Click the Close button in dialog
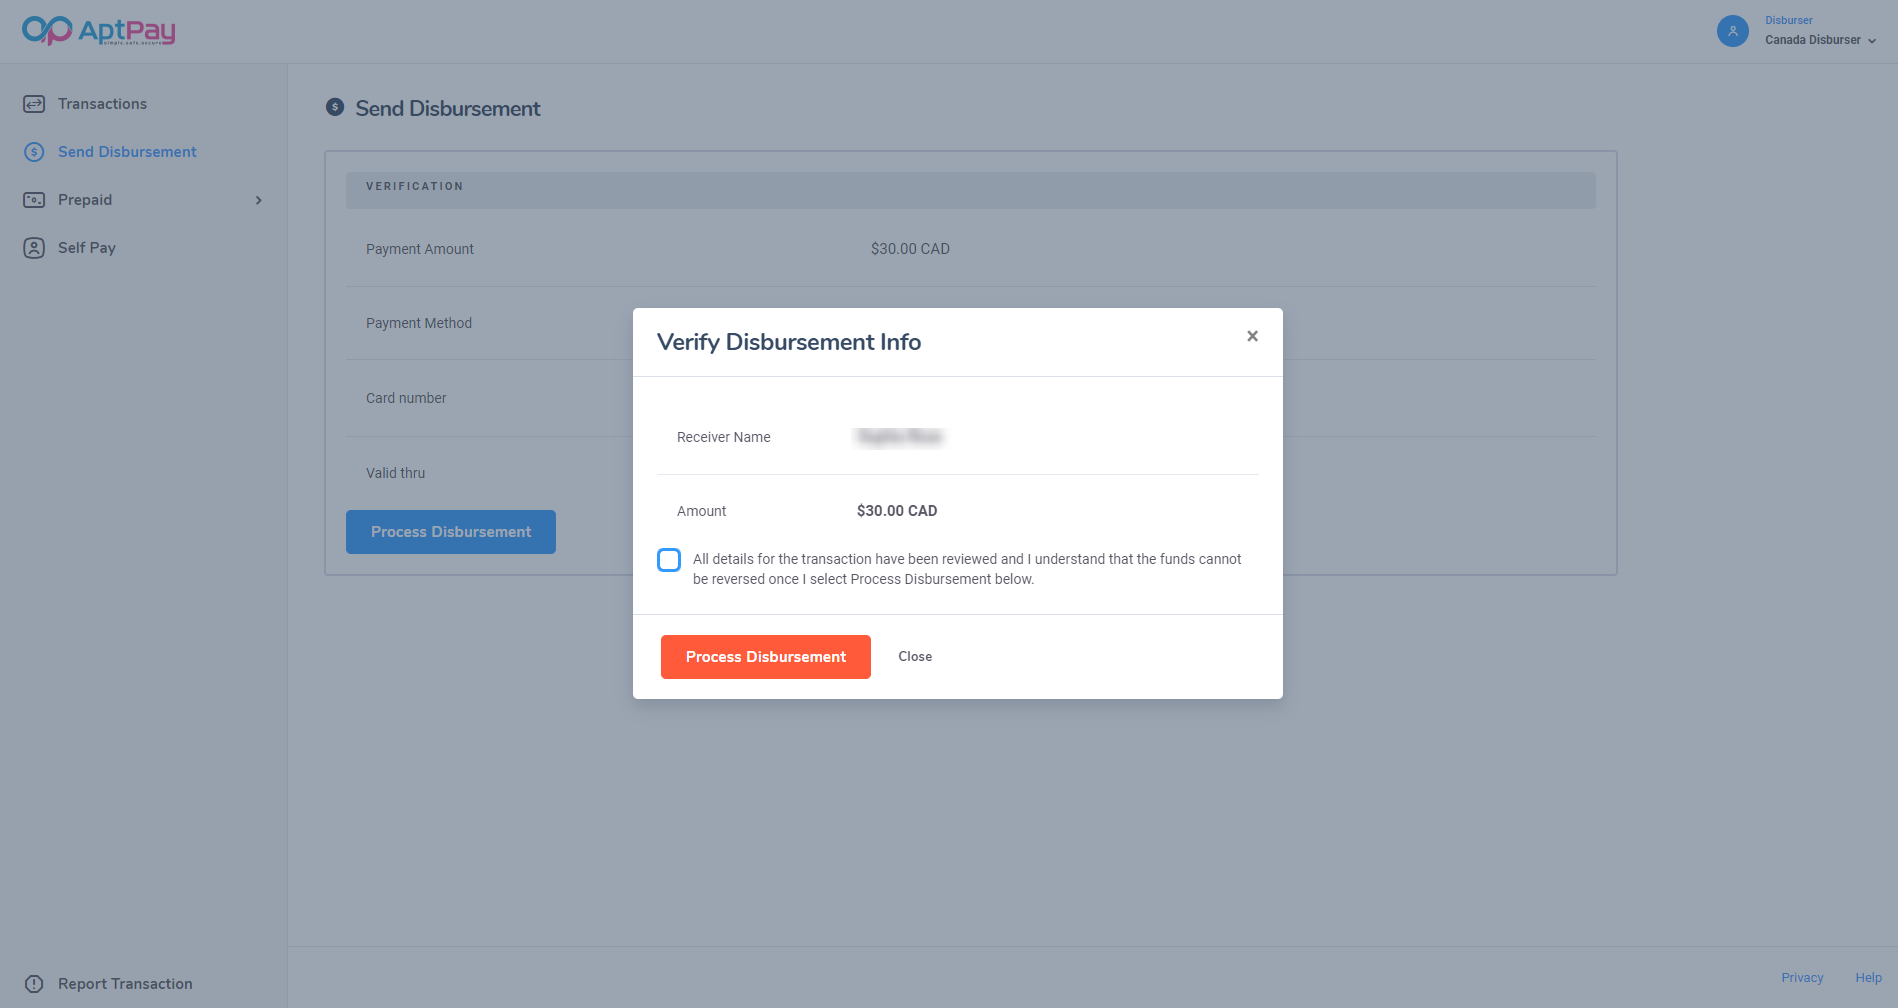Screen dimensions: 1898x1008 [x=914, y=657]
